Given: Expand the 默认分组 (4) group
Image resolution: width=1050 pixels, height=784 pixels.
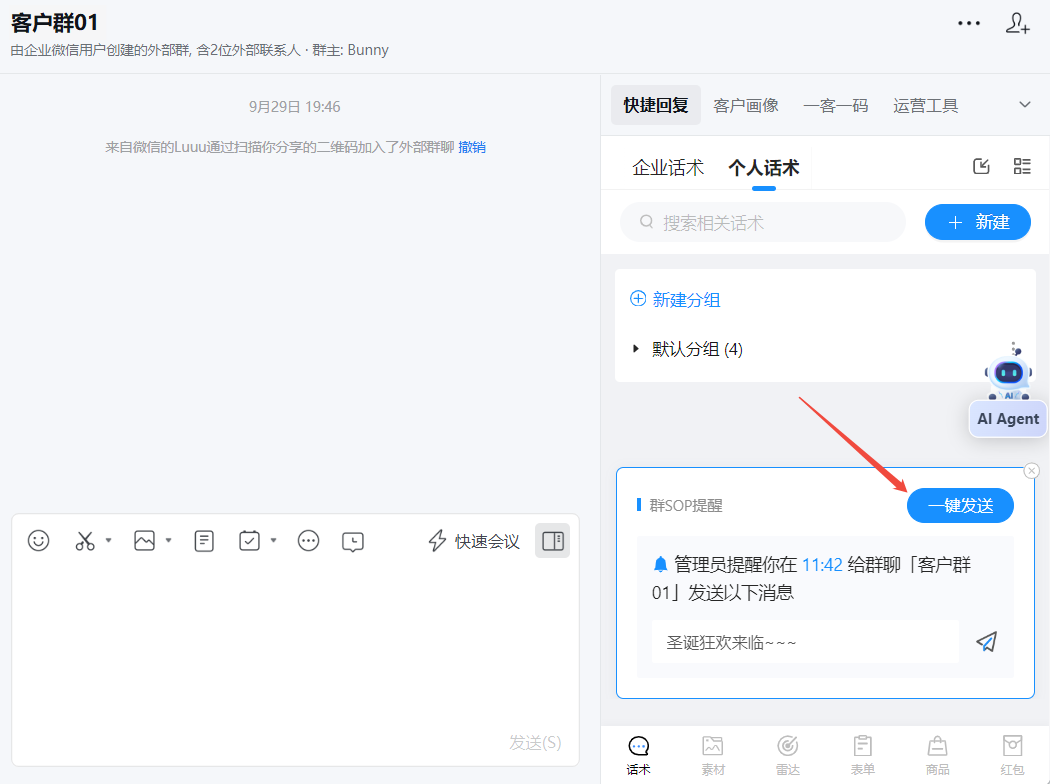Looking at the screenshot, I should pos(636,349).
